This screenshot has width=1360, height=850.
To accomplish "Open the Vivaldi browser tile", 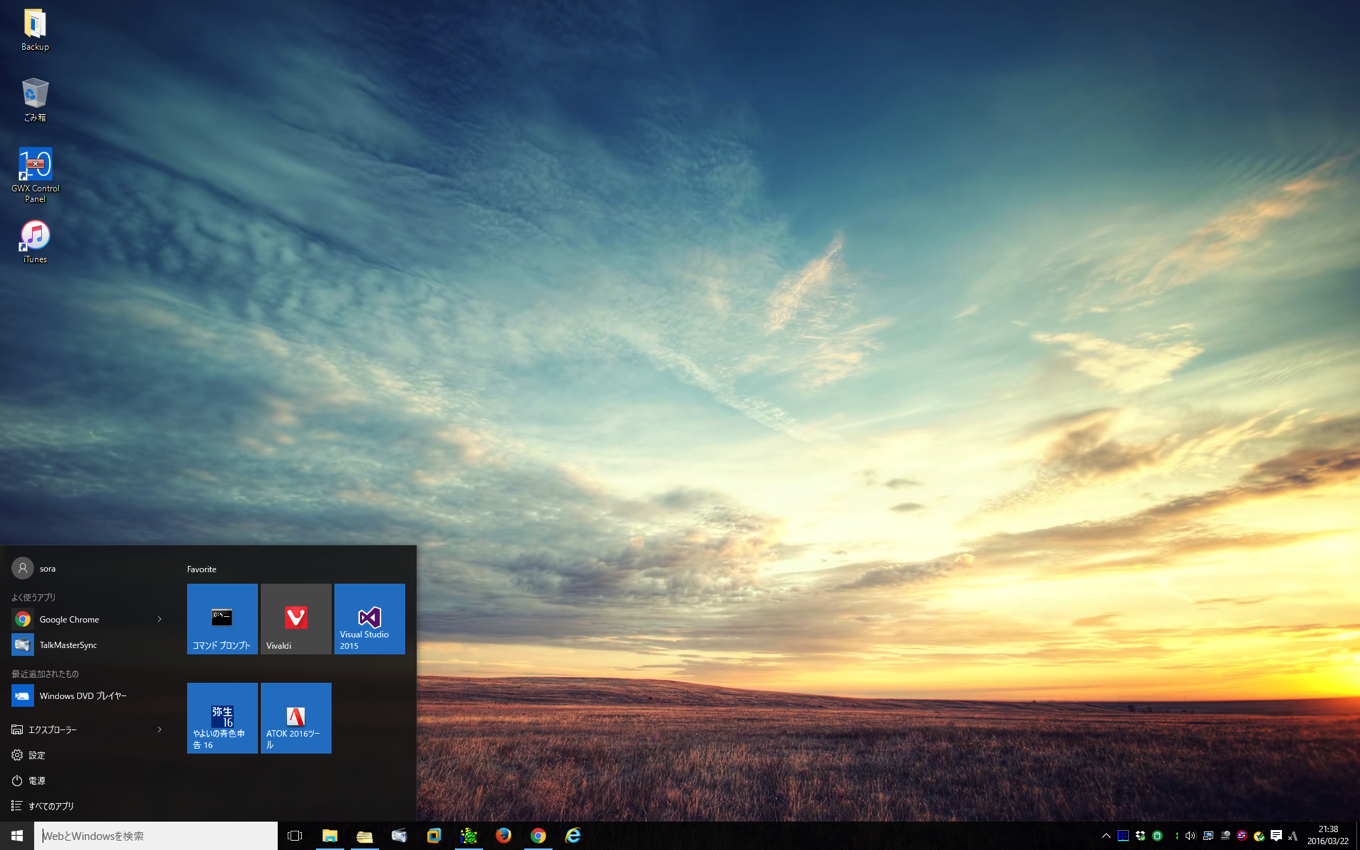I will [x=295, y=619].
